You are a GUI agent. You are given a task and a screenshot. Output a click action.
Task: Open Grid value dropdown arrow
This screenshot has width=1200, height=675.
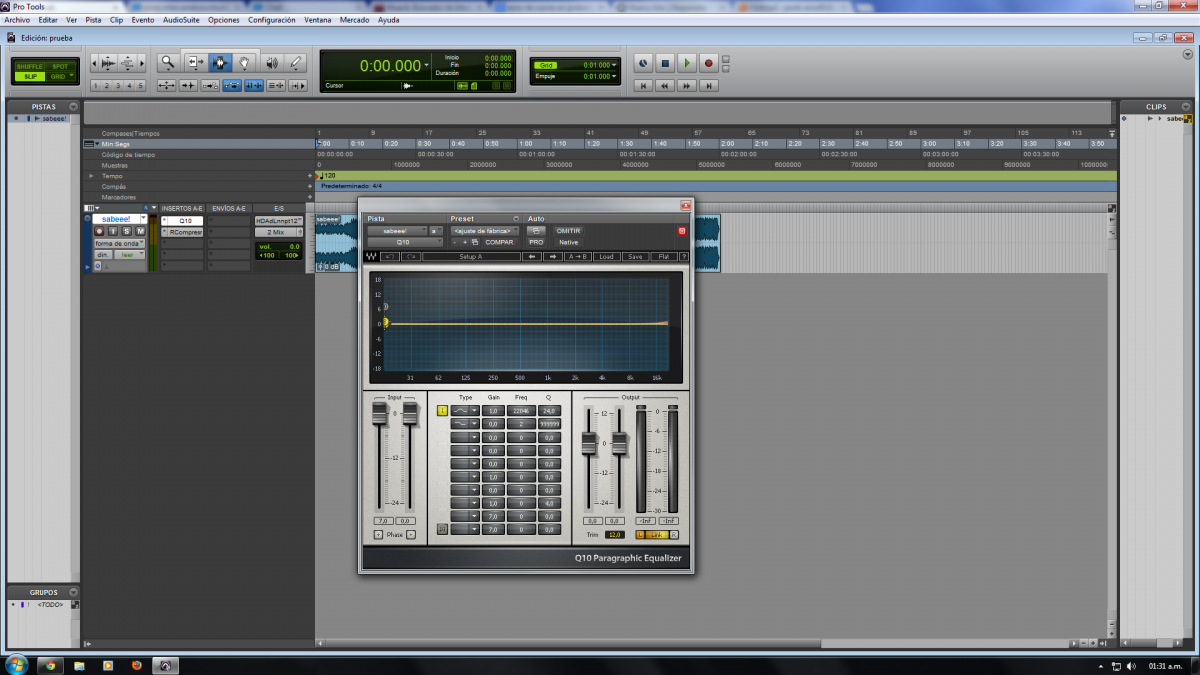(x=614, y=66)
